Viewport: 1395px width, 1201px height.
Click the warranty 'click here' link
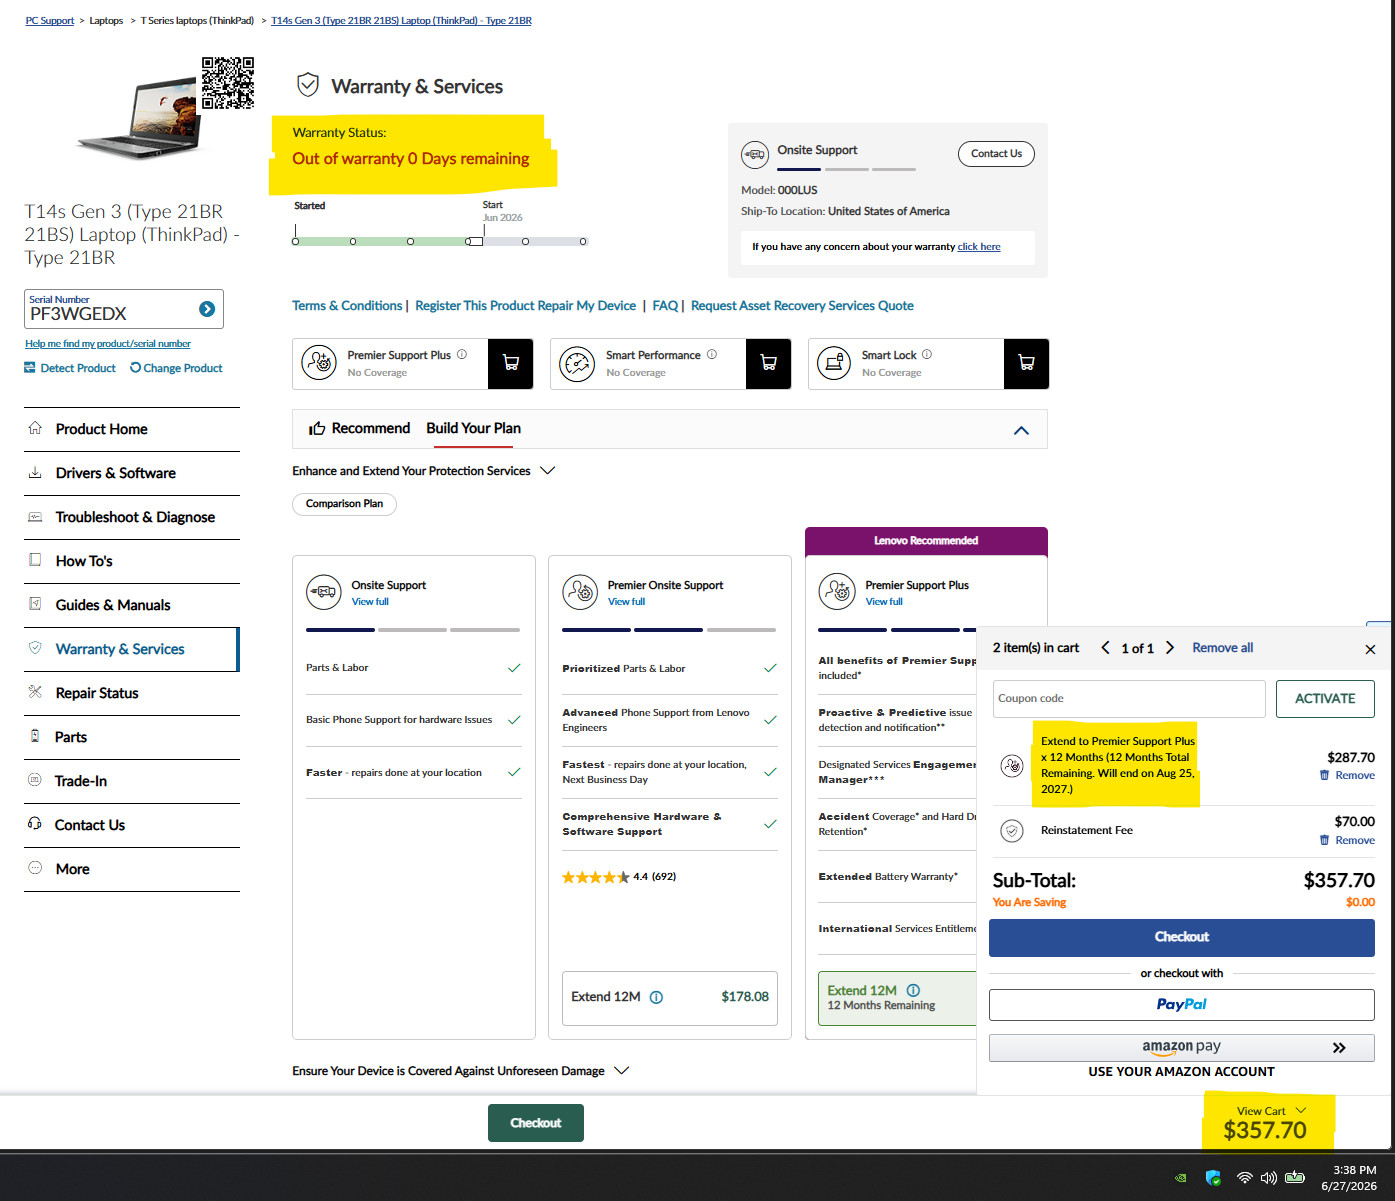coord(979,247)
